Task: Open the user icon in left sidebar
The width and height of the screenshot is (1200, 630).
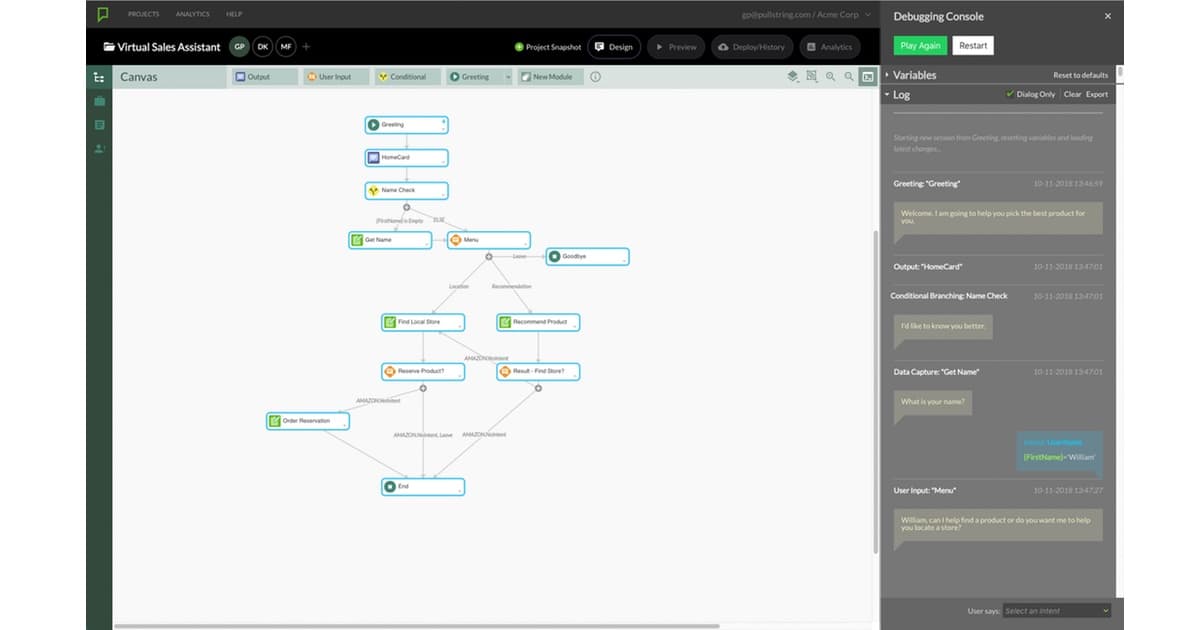Action: pos(99,149)
